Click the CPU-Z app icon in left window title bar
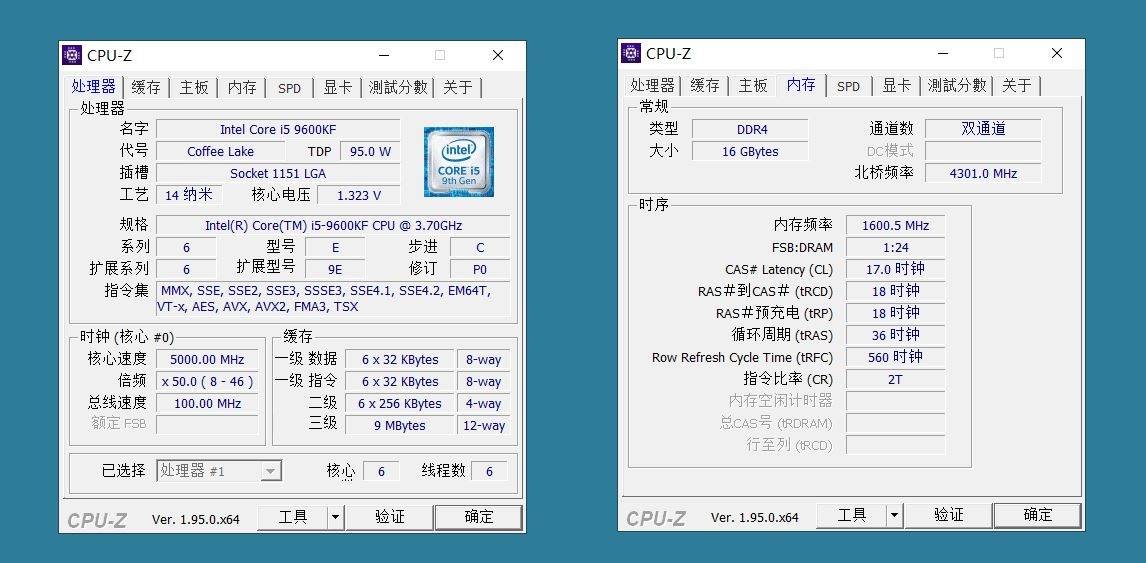Image resolution: width=1146 pixels, height=563 pixels. (x=72, y=55)
